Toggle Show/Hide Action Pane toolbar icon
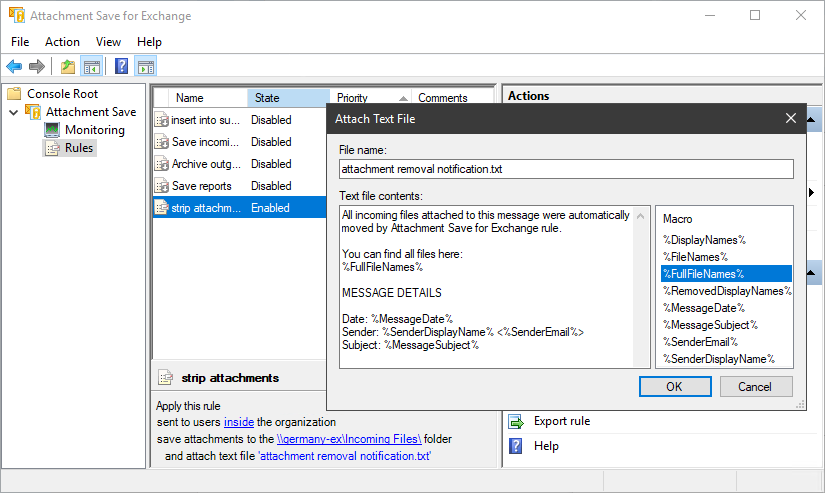 tap(146, 67)
